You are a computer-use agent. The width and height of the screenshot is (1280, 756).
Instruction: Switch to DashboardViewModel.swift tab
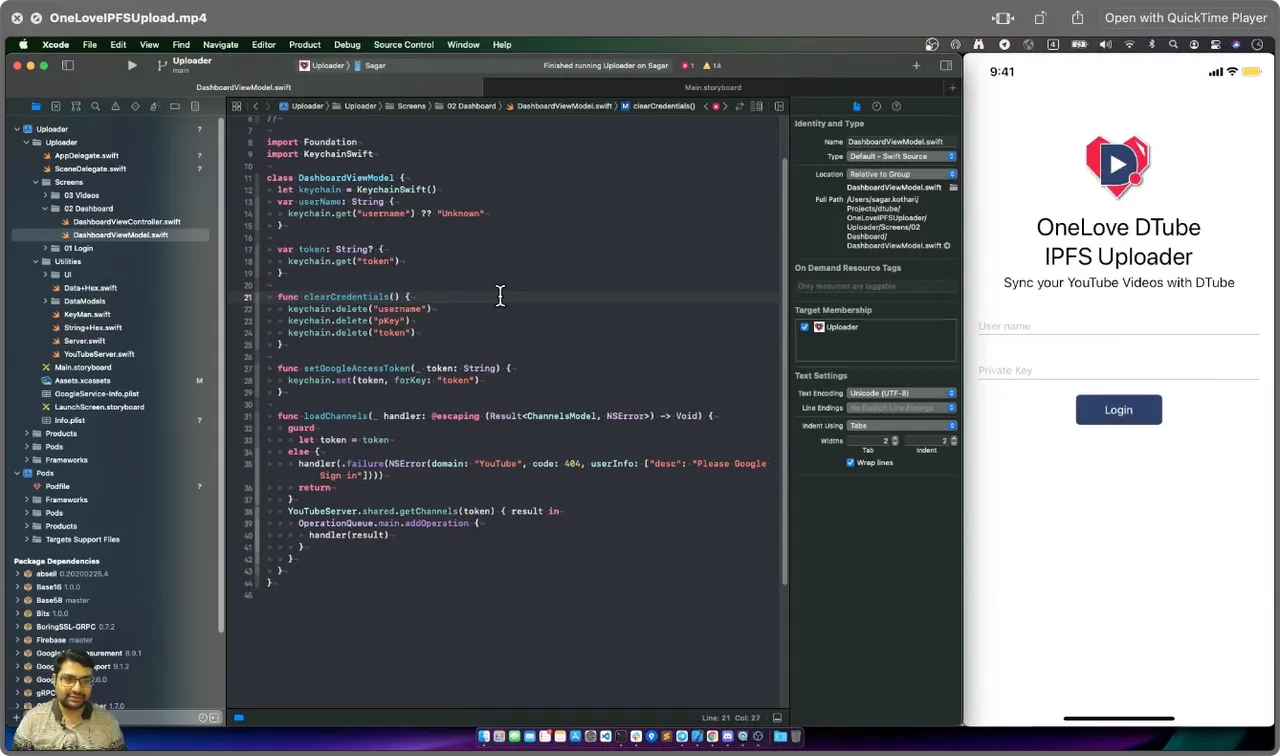(243, 88)
